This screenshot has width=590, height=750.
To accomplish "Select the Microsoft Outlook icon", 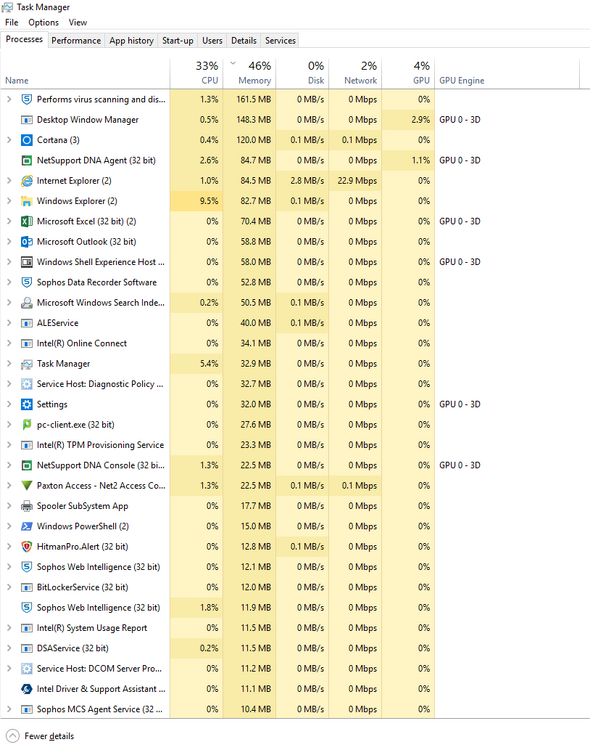I will (x=27, y=242).
